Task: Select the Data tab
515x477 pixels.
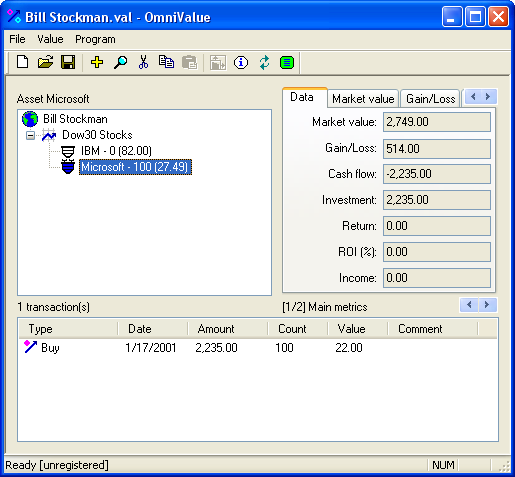Action: (x=304, y=97)
